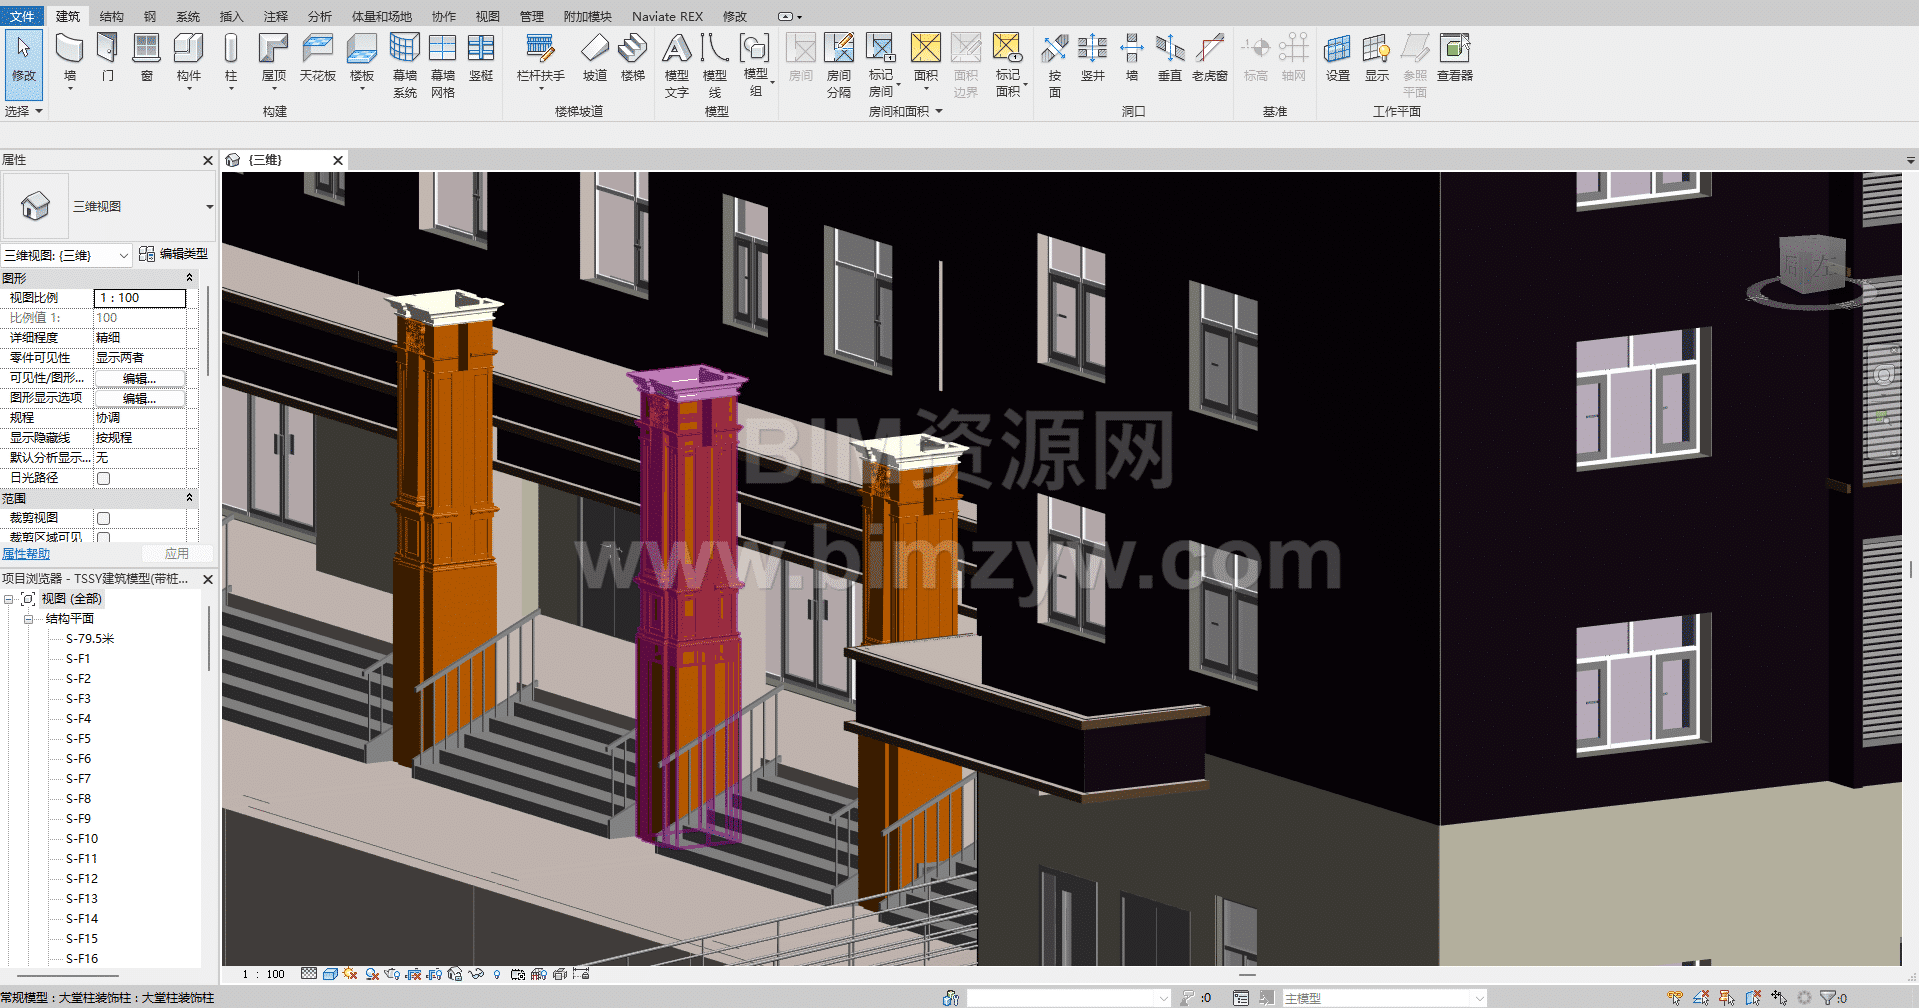Open the 三维视图: {三维} instance dropdown
The image size is (1919, 1008).
67,255
